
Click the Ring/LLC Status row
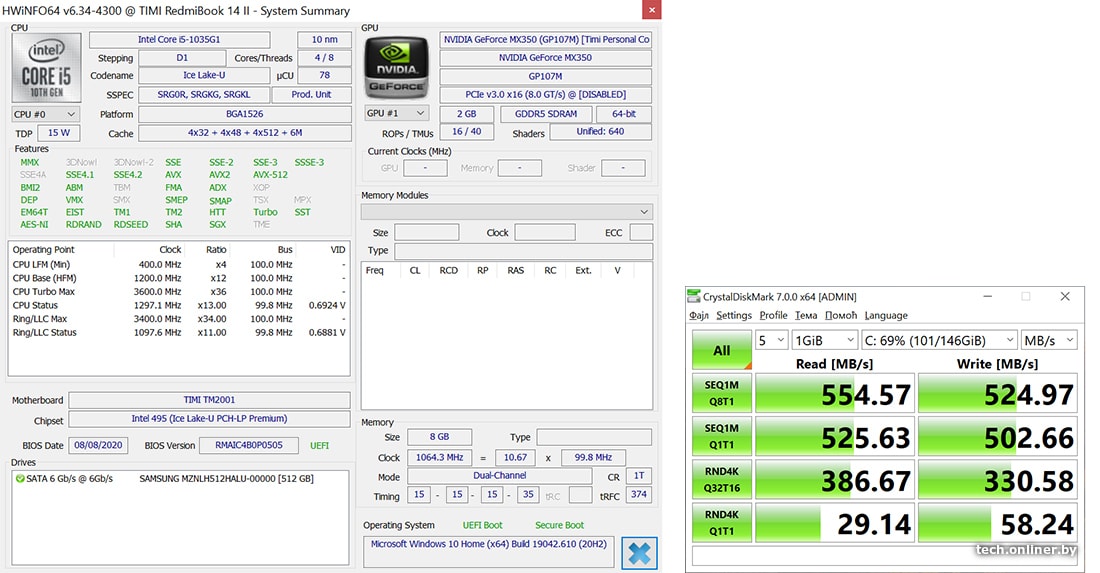tap(179, 332)
